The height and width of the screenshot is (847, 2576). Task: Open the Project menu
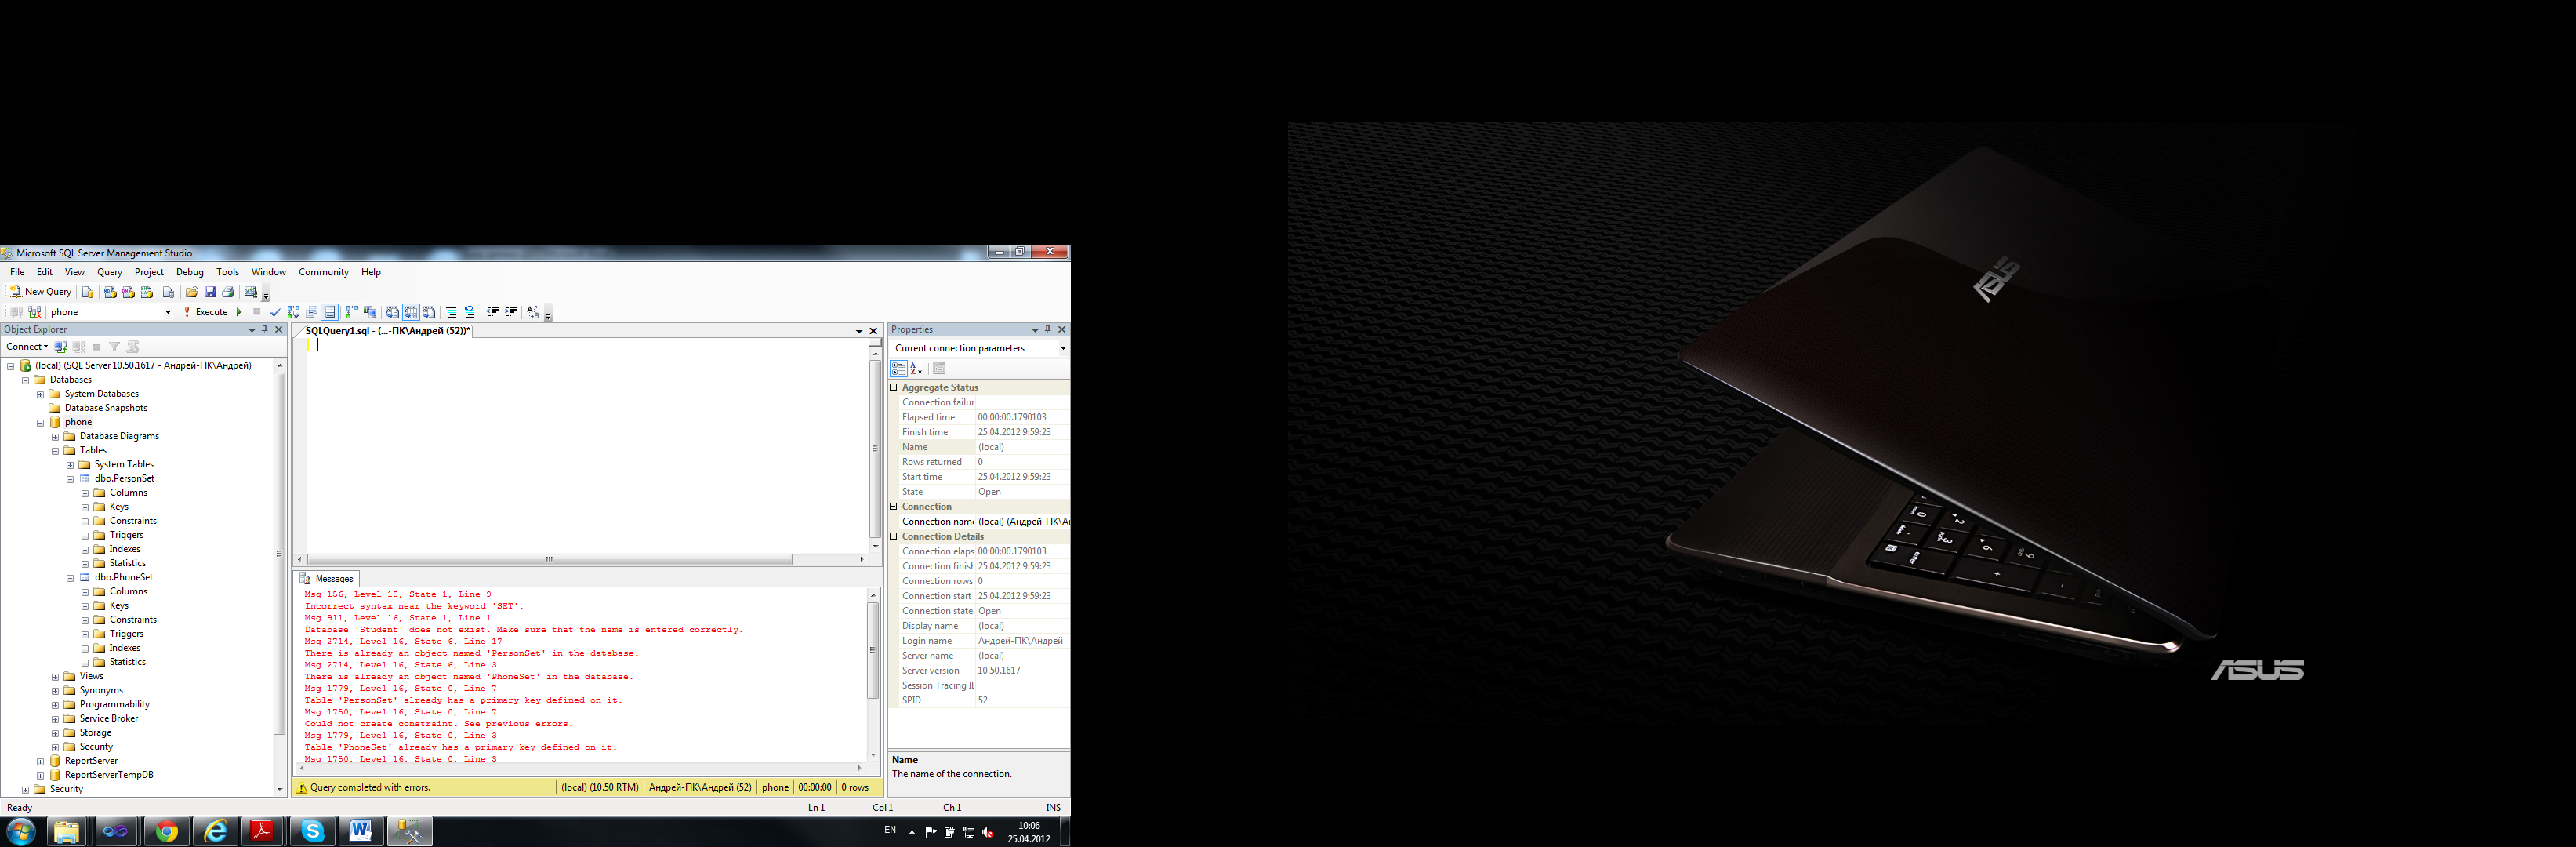coord(149,272)
